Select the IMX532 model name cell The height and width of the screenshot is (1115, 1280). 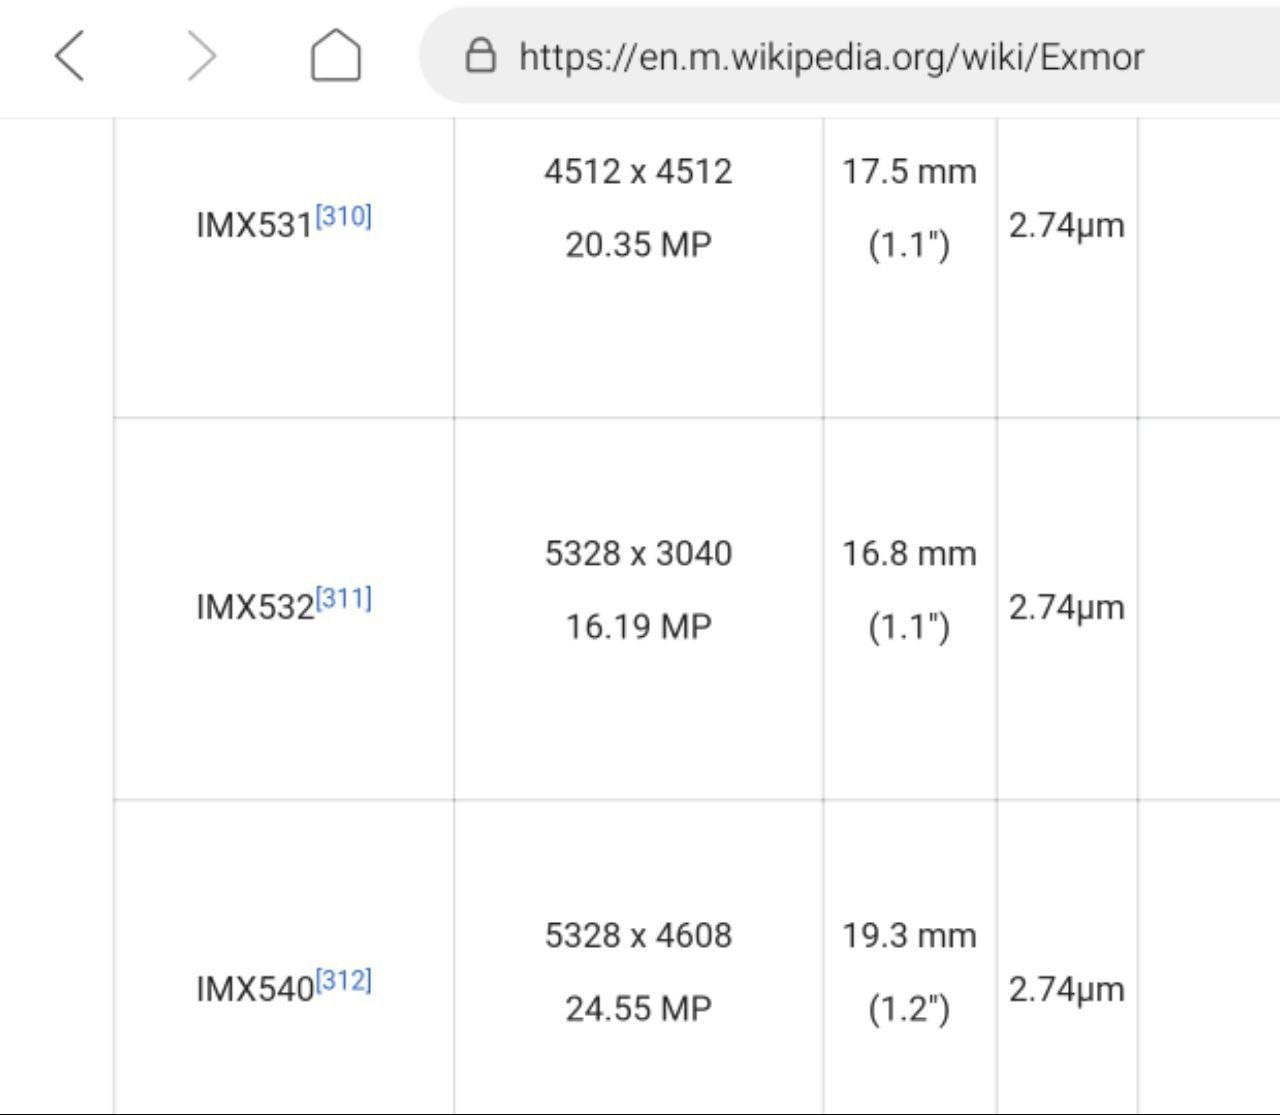[284, 606]
